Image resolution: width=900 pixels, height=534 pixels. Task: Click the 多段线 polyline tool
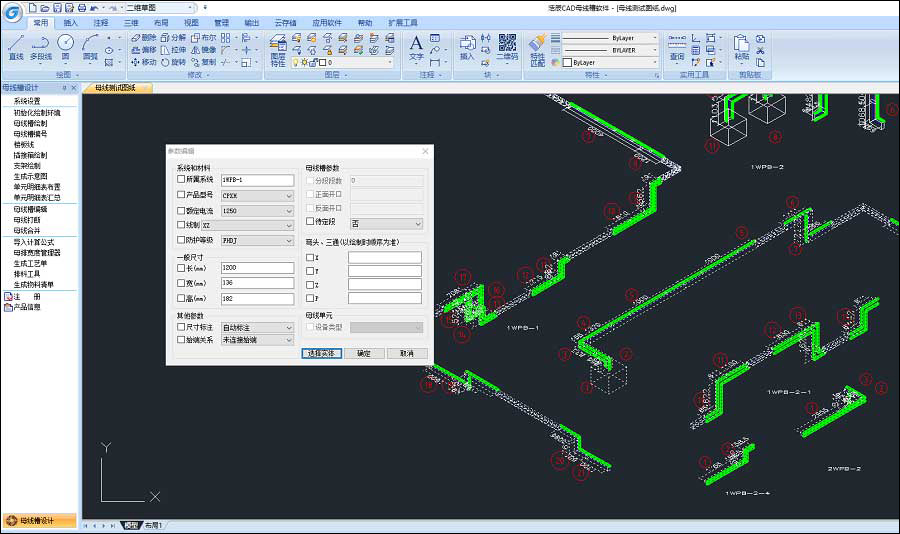click(40, 46)
